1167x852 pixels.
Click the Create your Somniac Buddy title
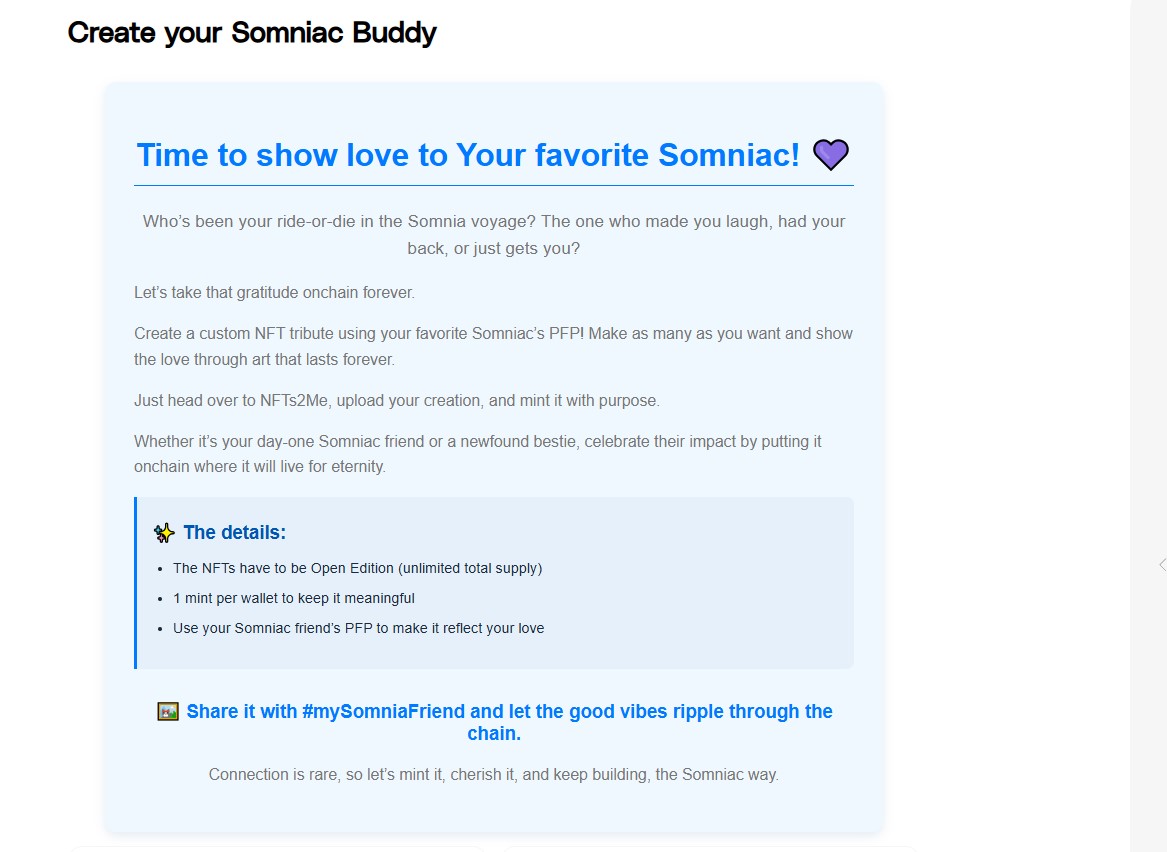[252, 33]
